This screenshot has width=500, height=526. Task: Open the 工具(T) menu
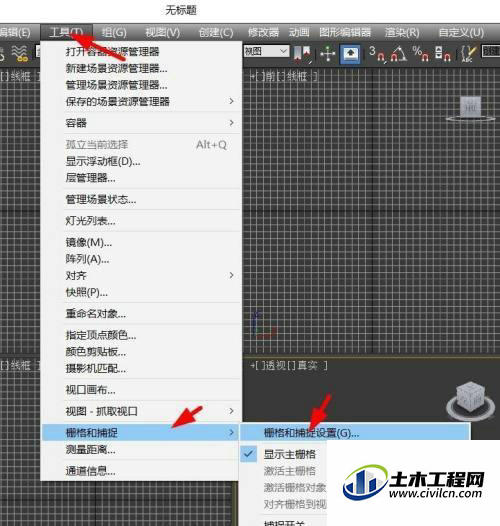pos(66,32)
